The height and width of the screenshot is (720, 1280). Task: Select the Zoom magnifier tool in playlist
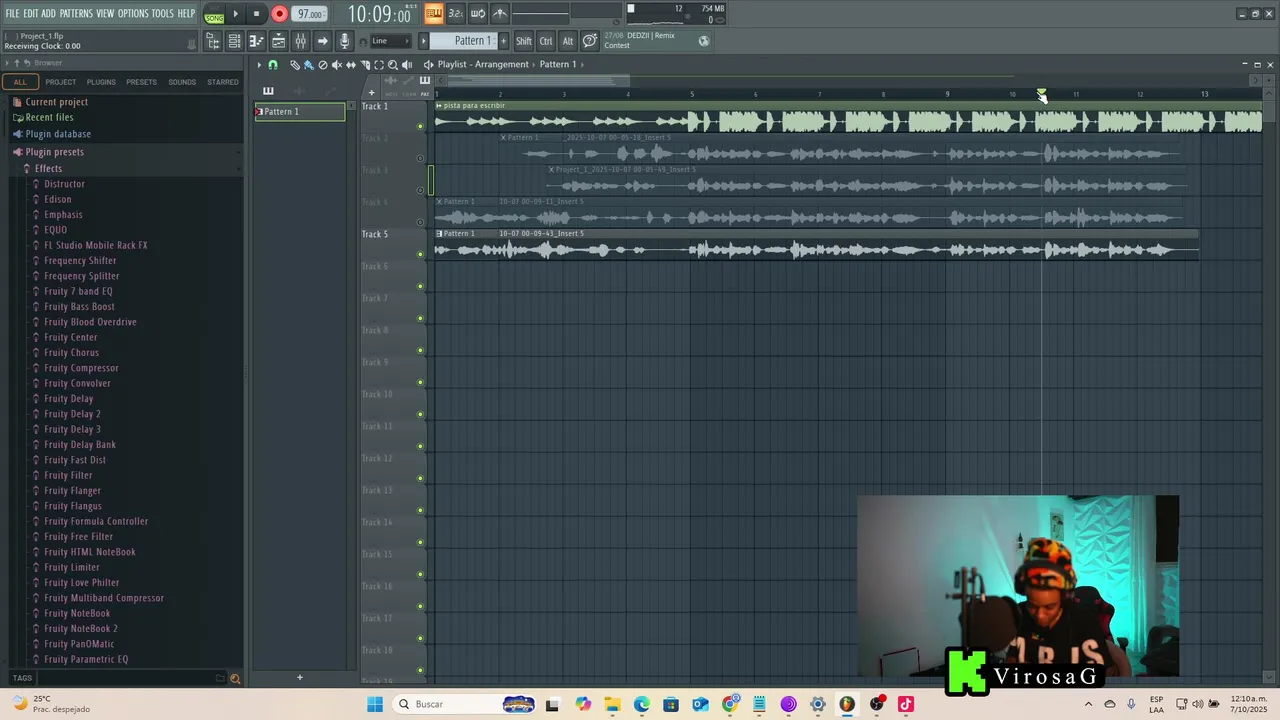pyautogui.click(x=393, y=64)
